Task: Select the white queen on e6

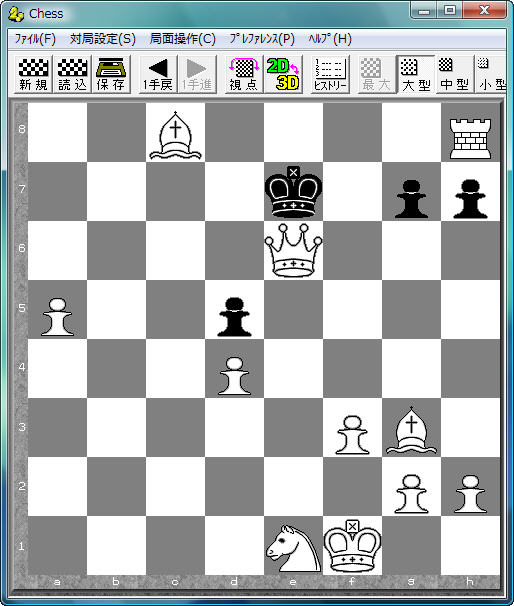Action: 293,250
